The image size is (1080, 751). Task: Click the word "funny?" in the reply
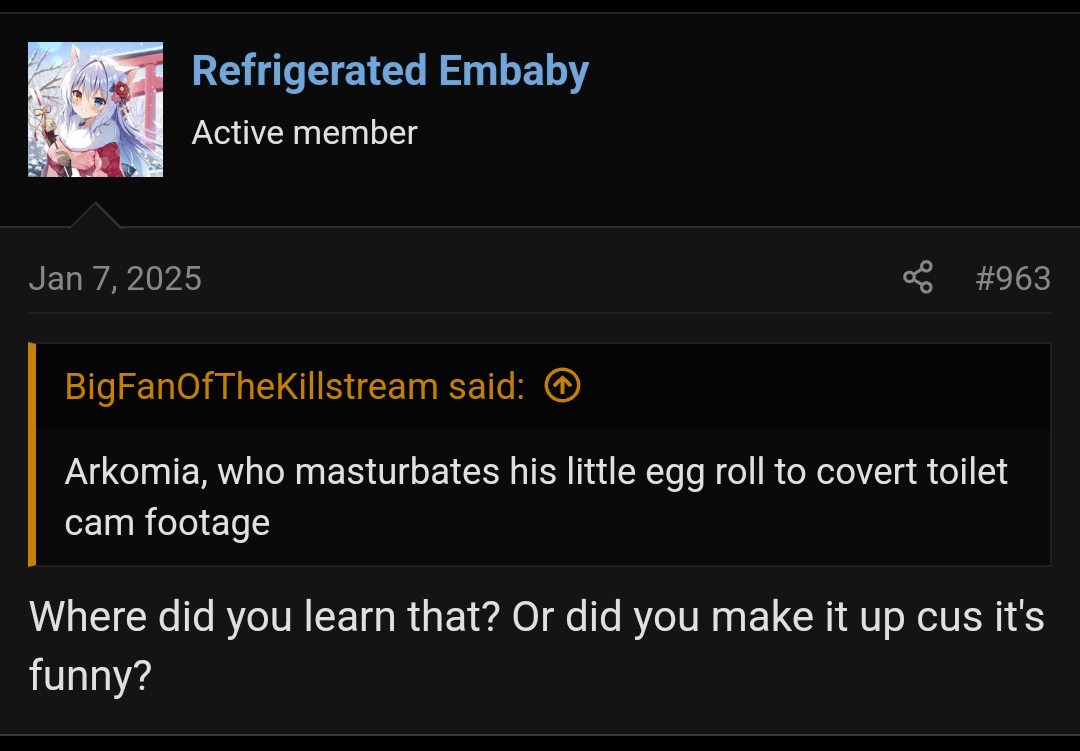[x=90, y=675]
